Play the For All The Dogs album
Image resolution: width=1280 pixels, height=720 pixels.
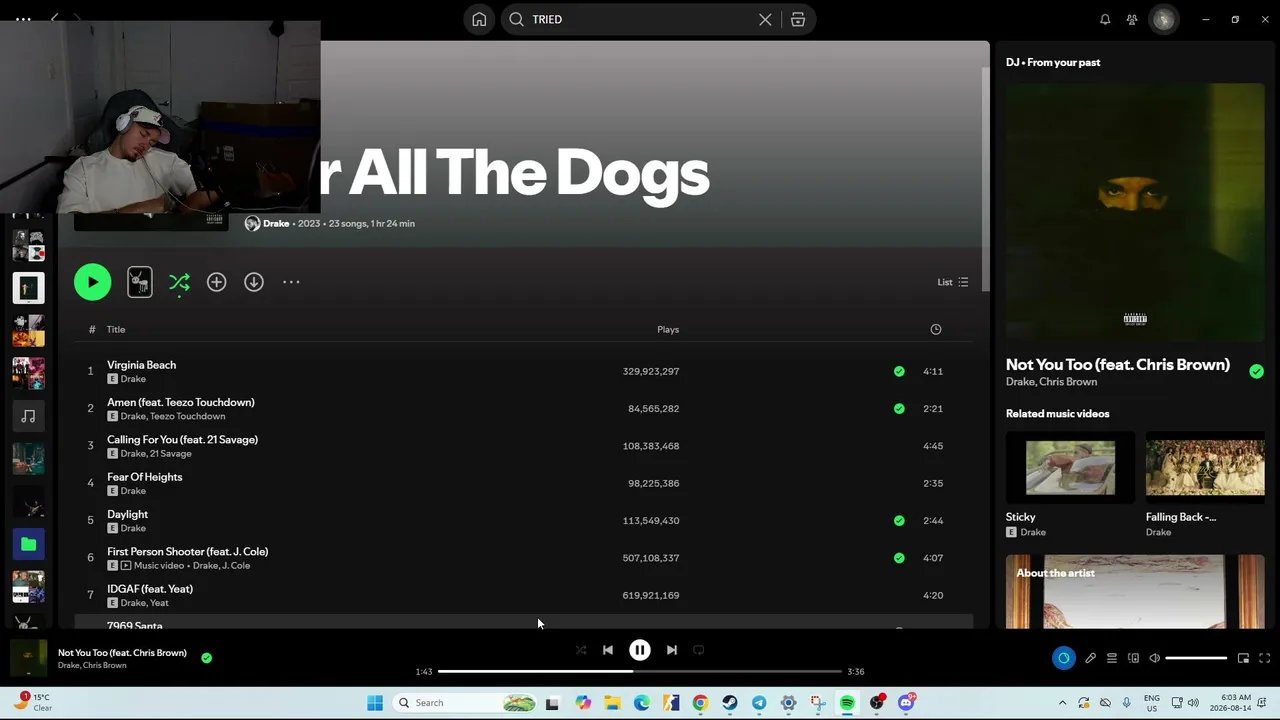tap(93, 282)
